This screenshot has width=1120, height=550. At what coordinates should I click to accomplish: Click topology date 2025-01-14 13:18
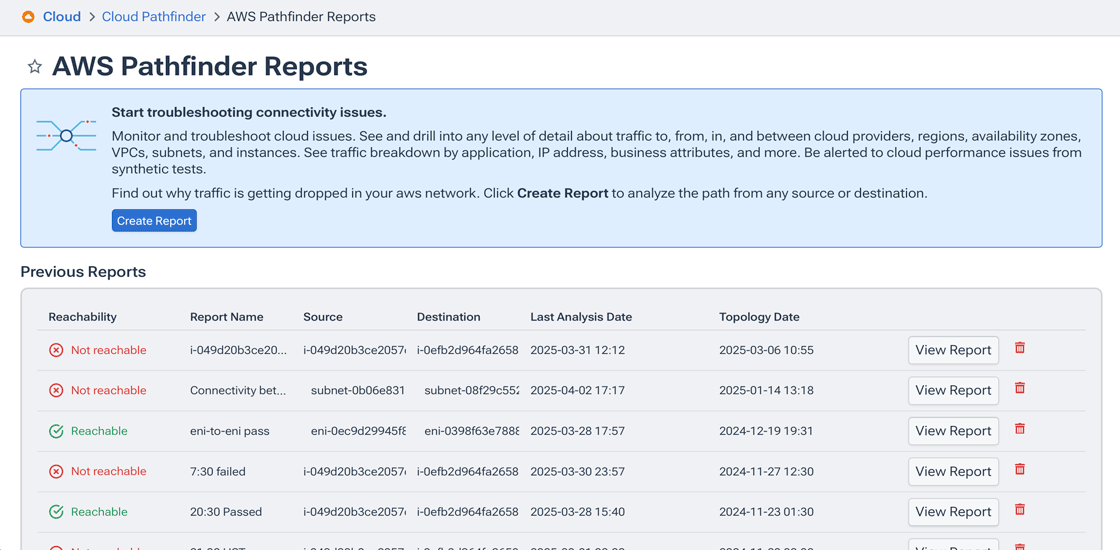pos(766,391)
